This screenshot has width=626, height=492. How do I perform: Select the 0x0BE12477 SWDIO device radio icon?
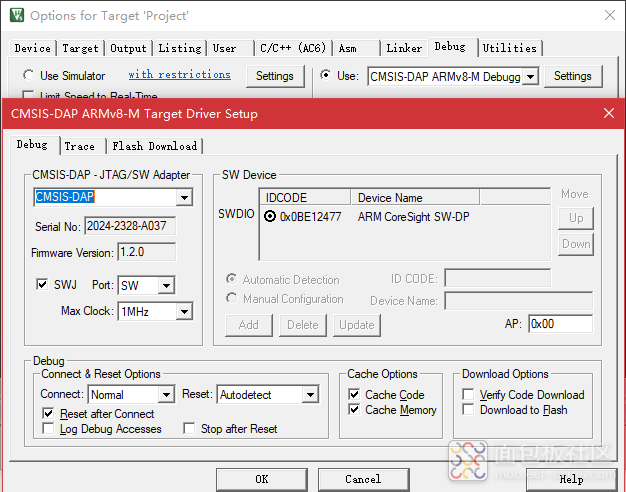[x=270, y=216]
